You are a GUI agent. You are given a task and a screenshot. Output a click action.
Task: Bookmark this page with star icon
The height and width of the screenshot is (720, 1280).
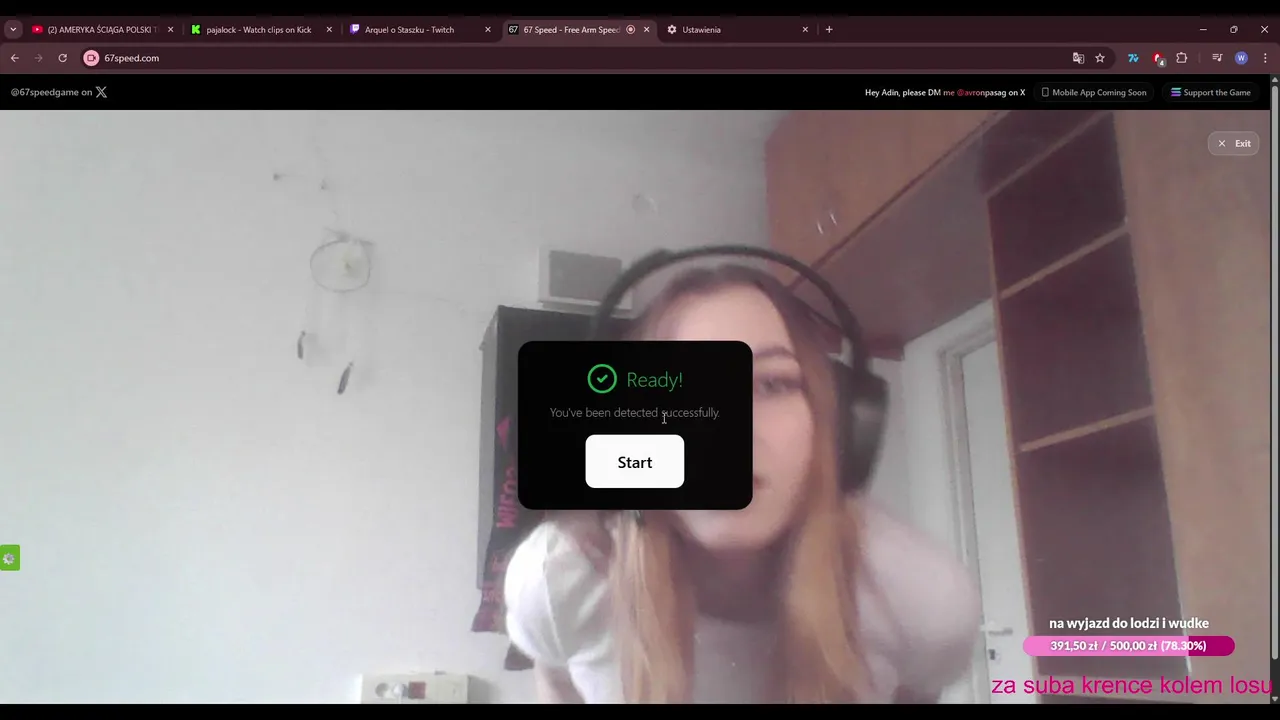tap(1100, 58)
